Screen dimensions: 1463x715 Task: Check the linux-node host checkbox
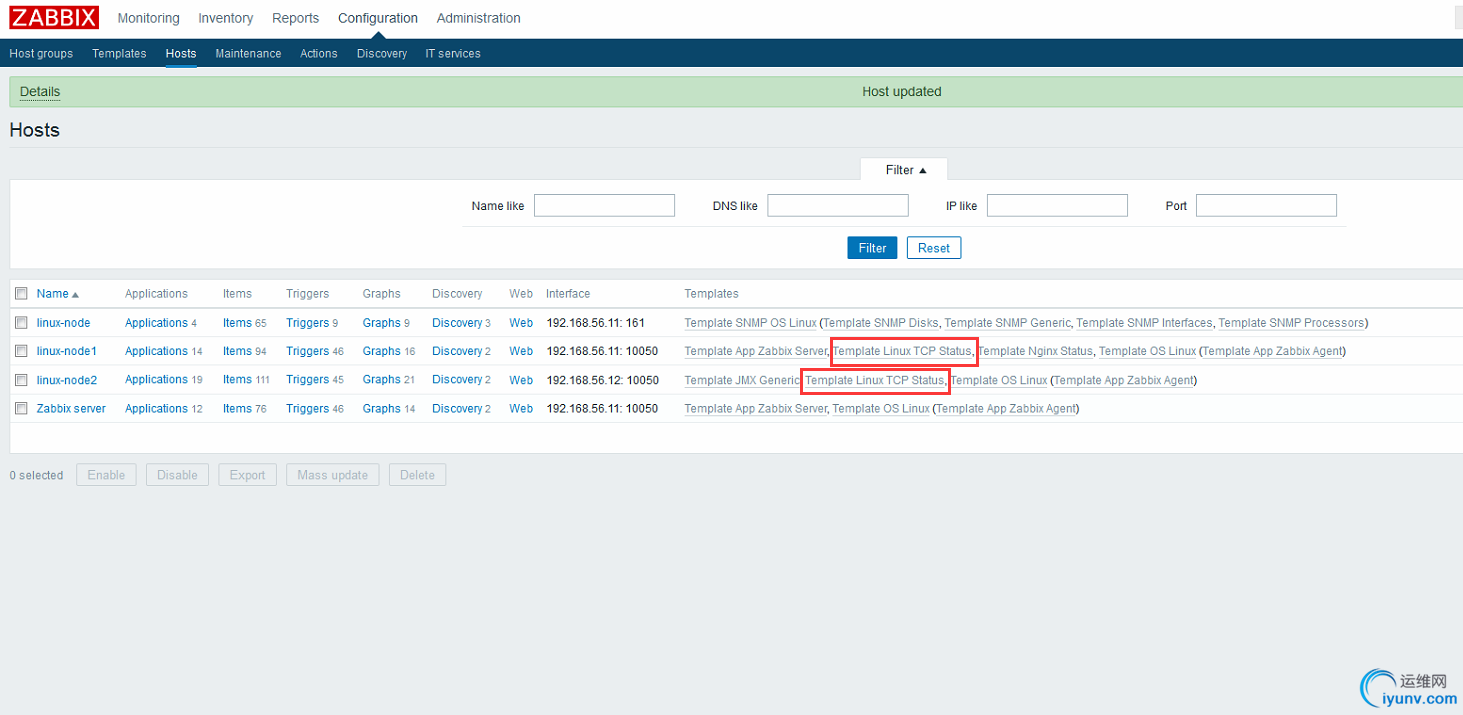tap(21, 323)
